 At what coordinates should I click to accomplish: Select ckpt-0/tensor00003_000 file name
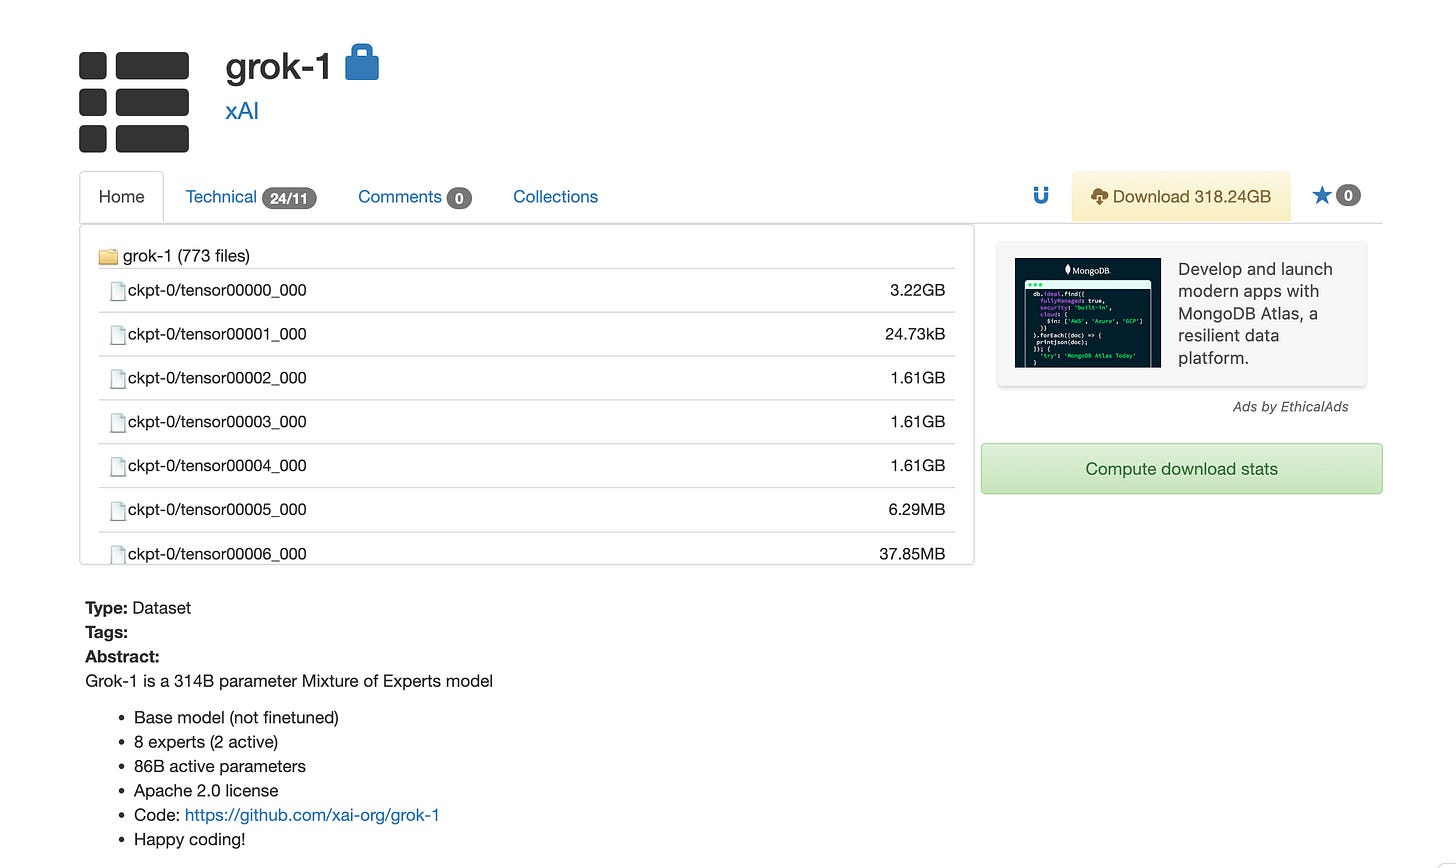(217, 422)
